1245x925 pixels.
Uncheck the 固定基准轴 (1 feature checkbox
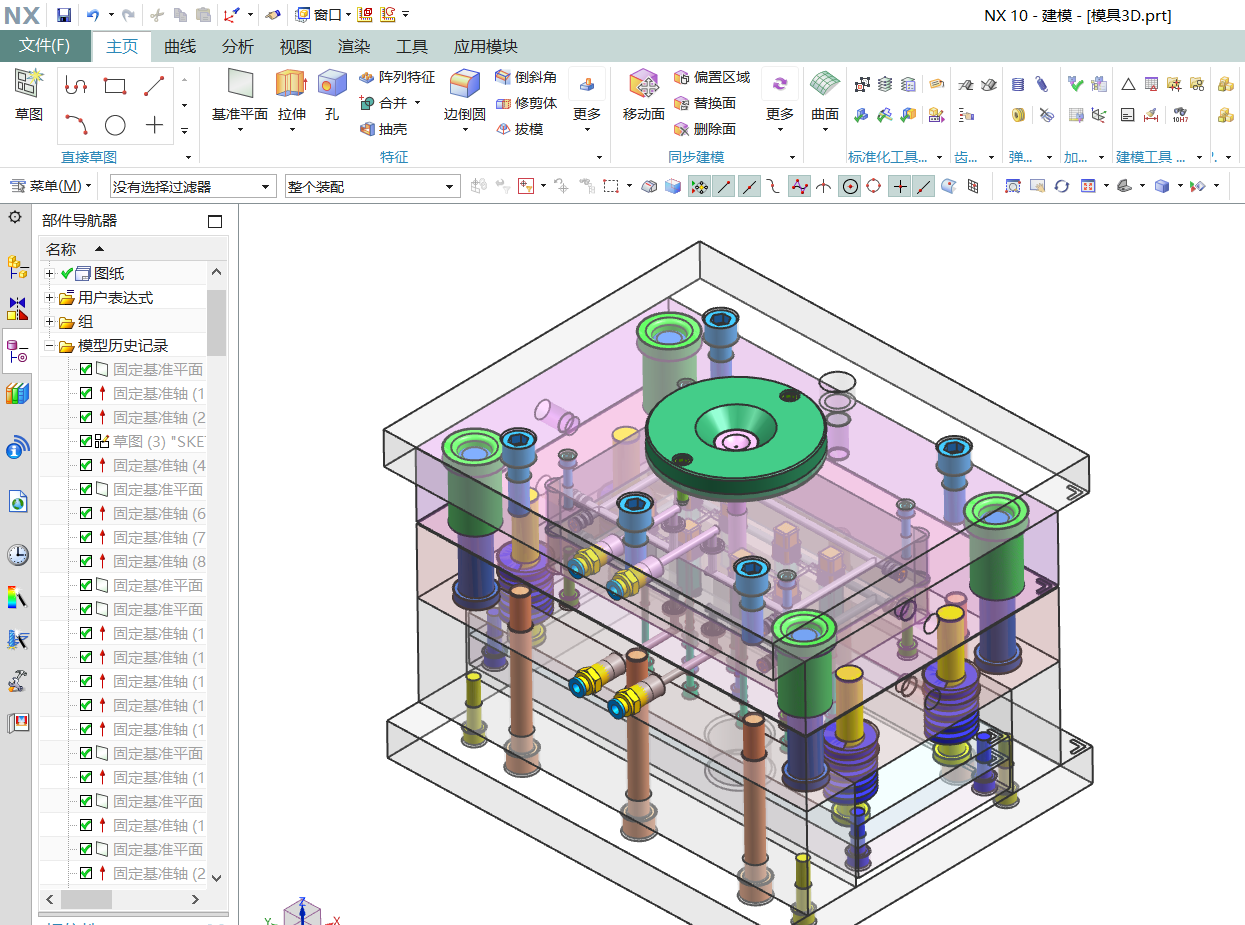(86, 393)
